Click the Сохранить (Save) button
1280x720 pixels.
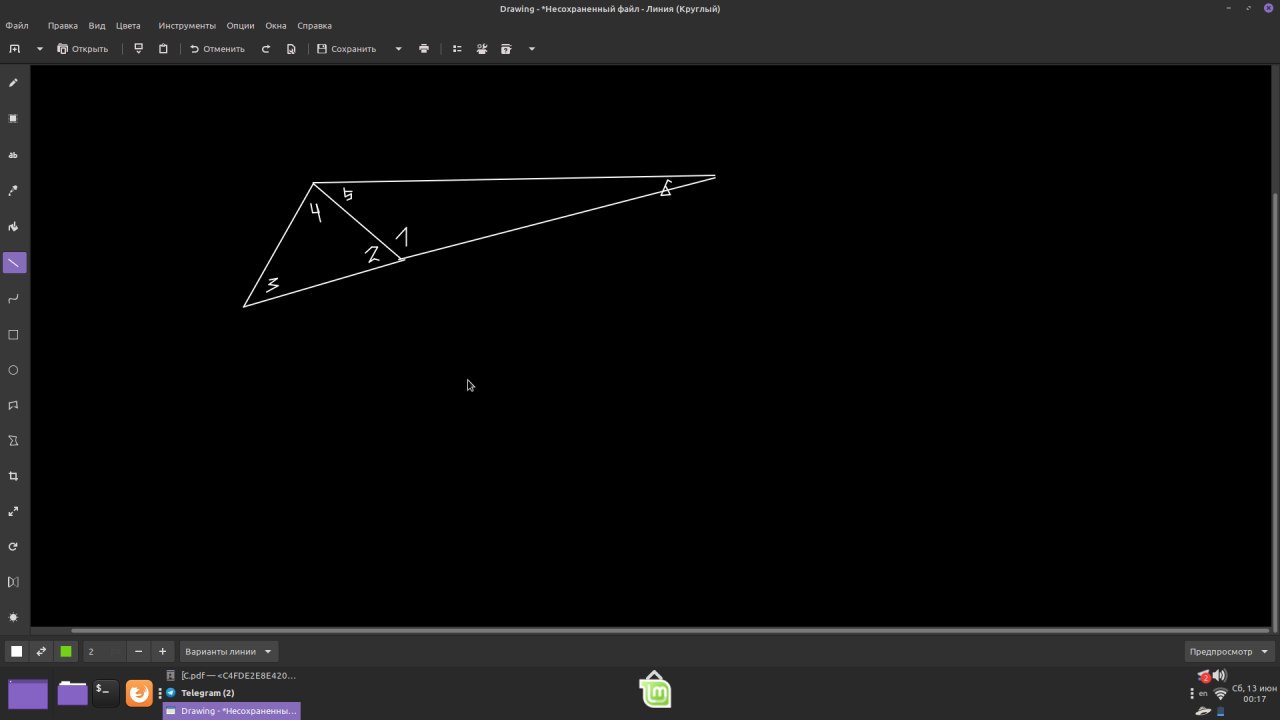347,48
